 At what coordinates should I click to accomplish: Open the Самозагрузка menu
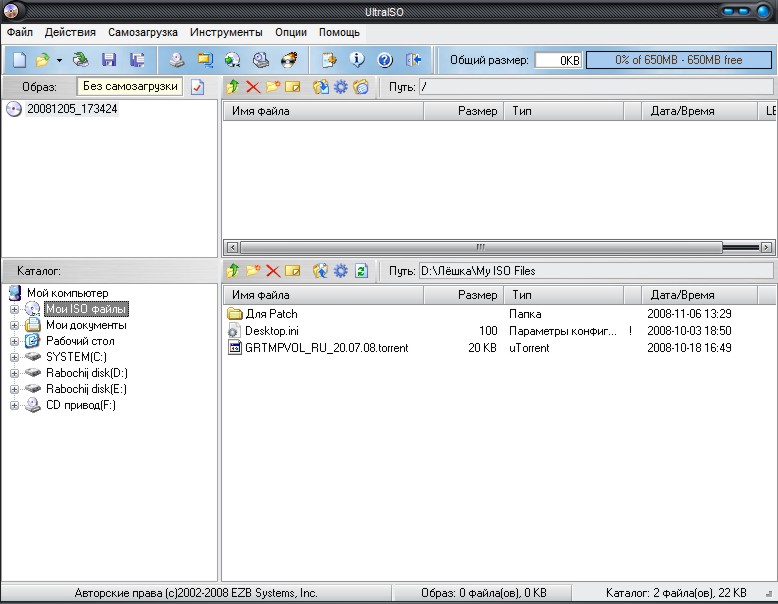143,32
